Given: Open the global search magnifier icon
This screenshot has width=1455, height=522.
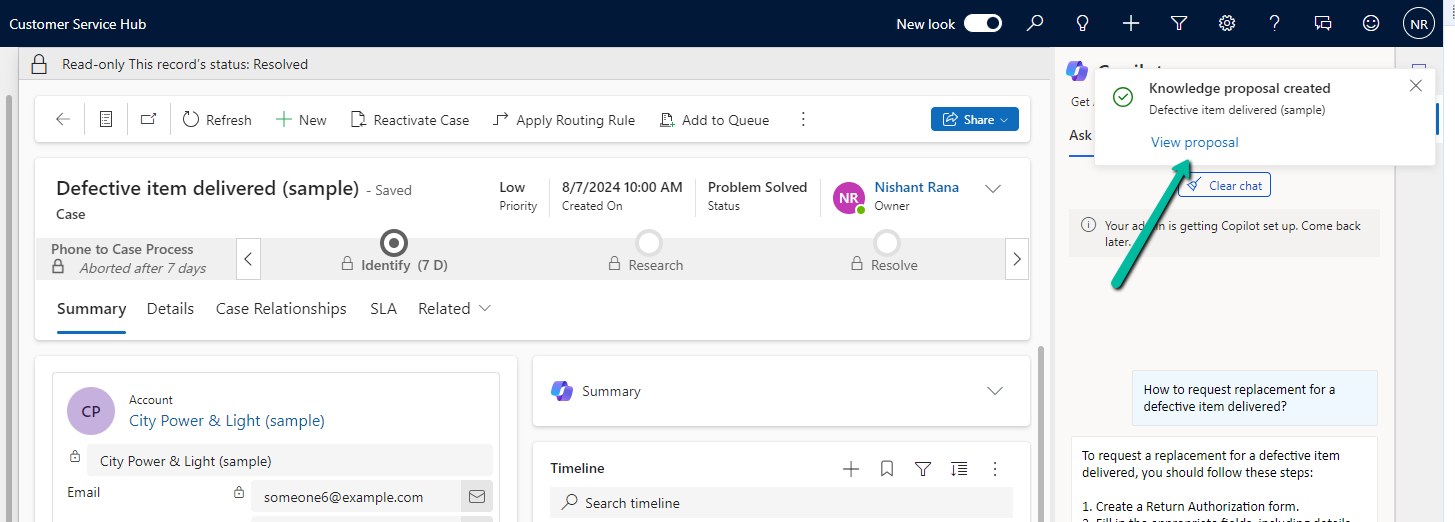Looking at the screenshot, I should coord(1035,23).
